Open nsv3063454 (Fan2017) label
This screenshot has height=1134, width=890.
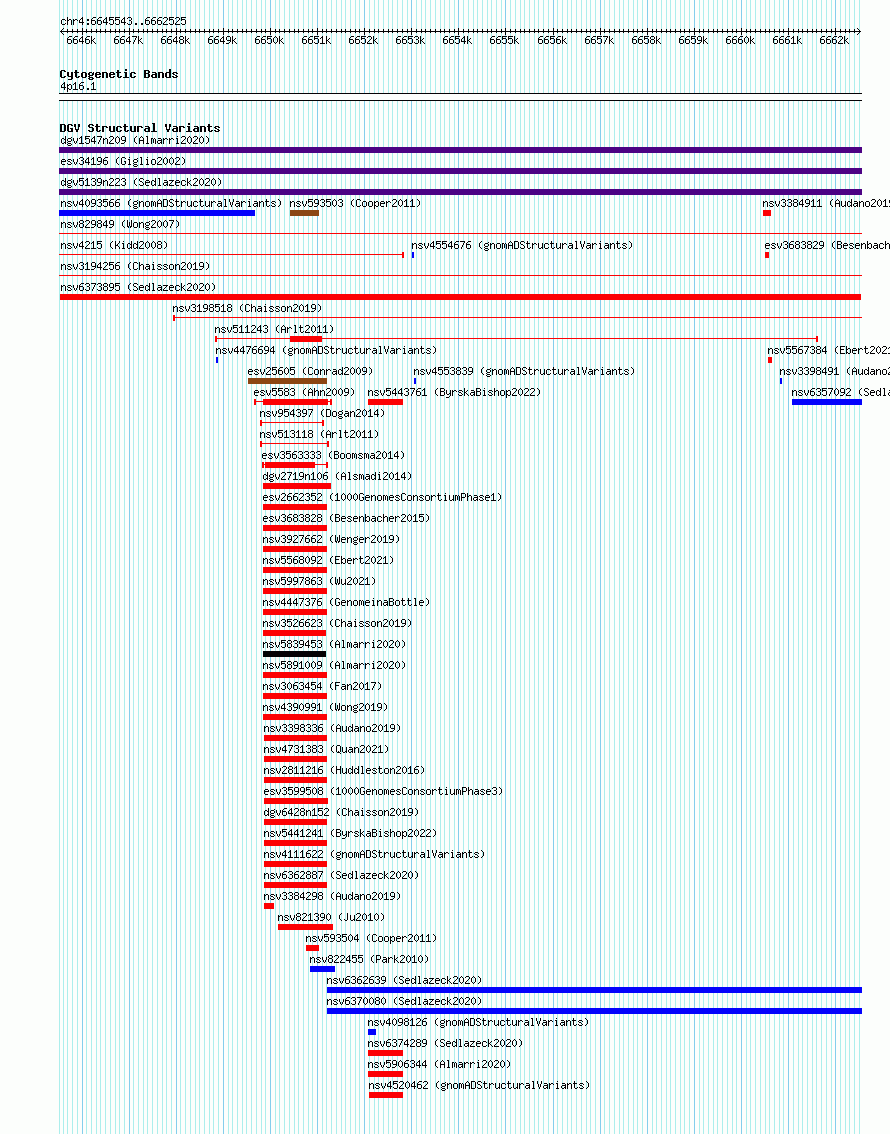click(322, 686)
